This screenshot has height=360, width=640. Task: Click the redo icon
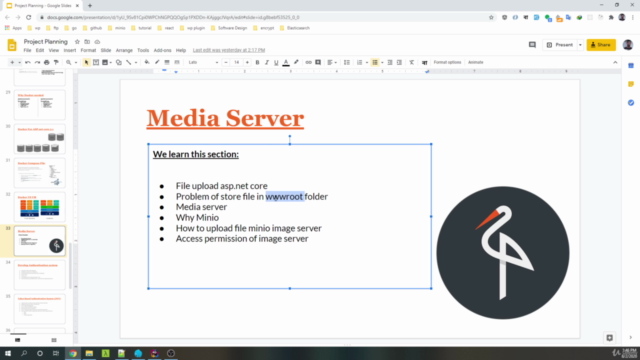(x=37, y=62)
